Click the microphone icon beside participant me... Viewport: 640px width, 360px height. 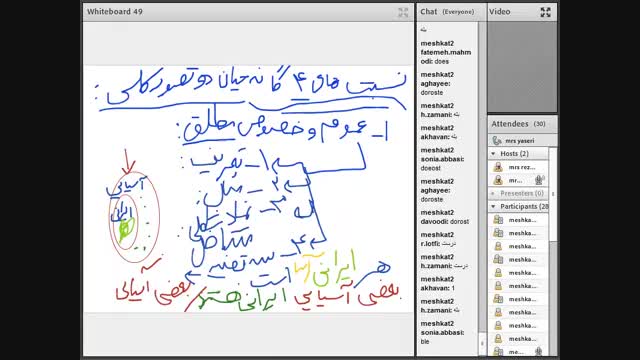pyautogui.click(x=538, y=351)
